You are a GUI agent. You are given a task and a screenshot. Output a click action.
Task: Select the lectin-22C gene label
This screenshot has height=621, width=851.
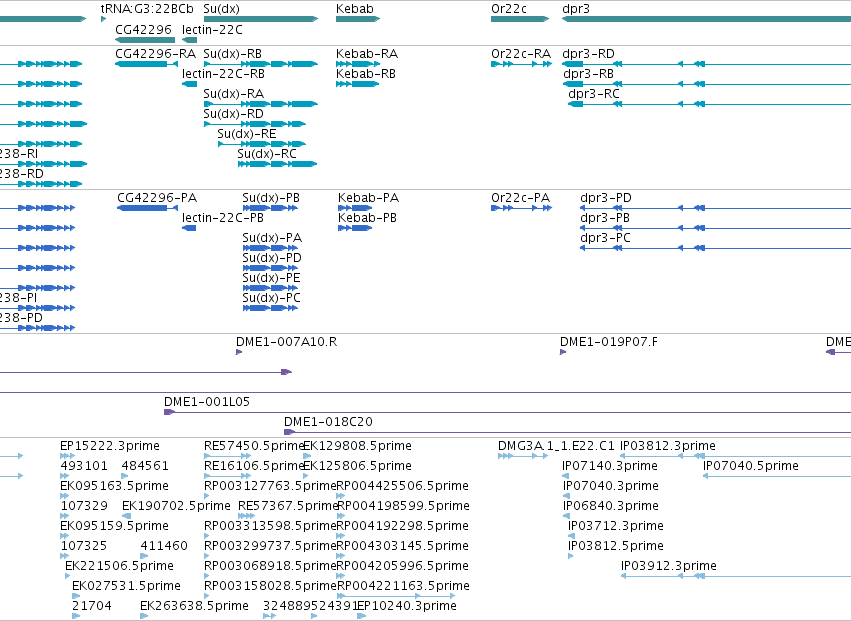tap(212, 30)
